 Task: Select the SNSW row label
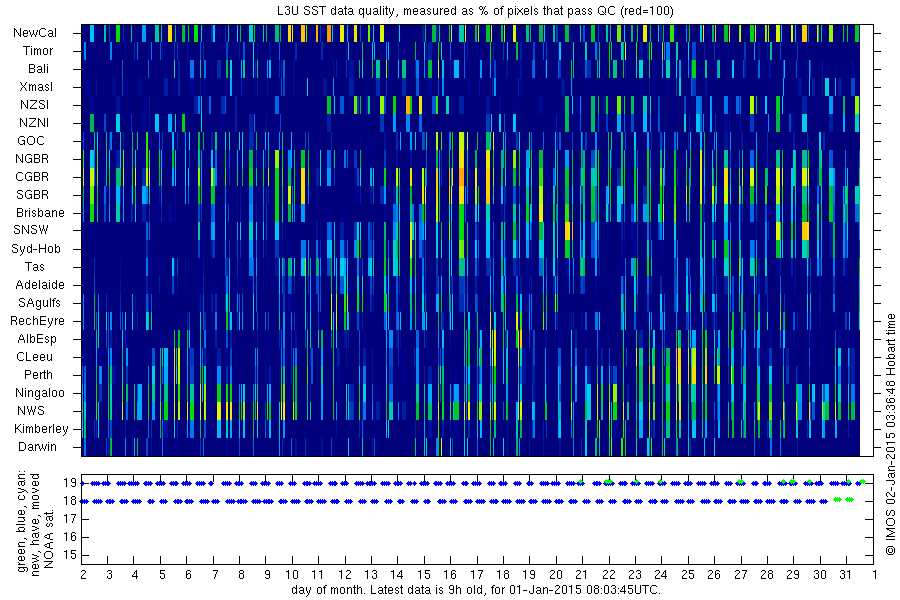point(31,230)
